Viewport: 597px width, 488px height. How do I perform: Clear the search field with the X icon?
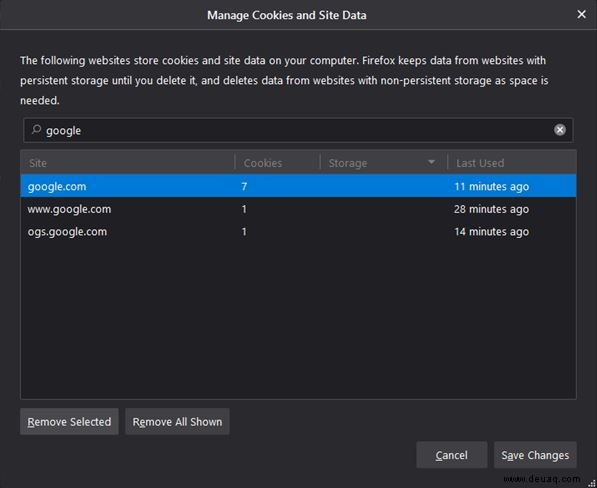pyautogui.click(x=559, y=130)
